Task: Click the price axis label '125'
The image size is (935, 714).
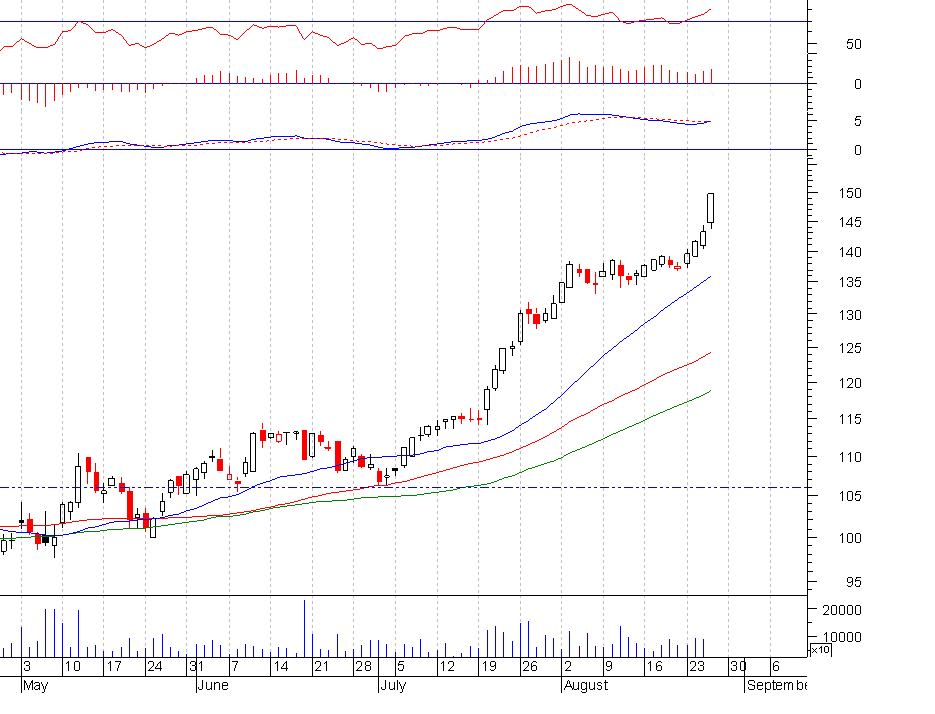Action: tap(850, 348)
